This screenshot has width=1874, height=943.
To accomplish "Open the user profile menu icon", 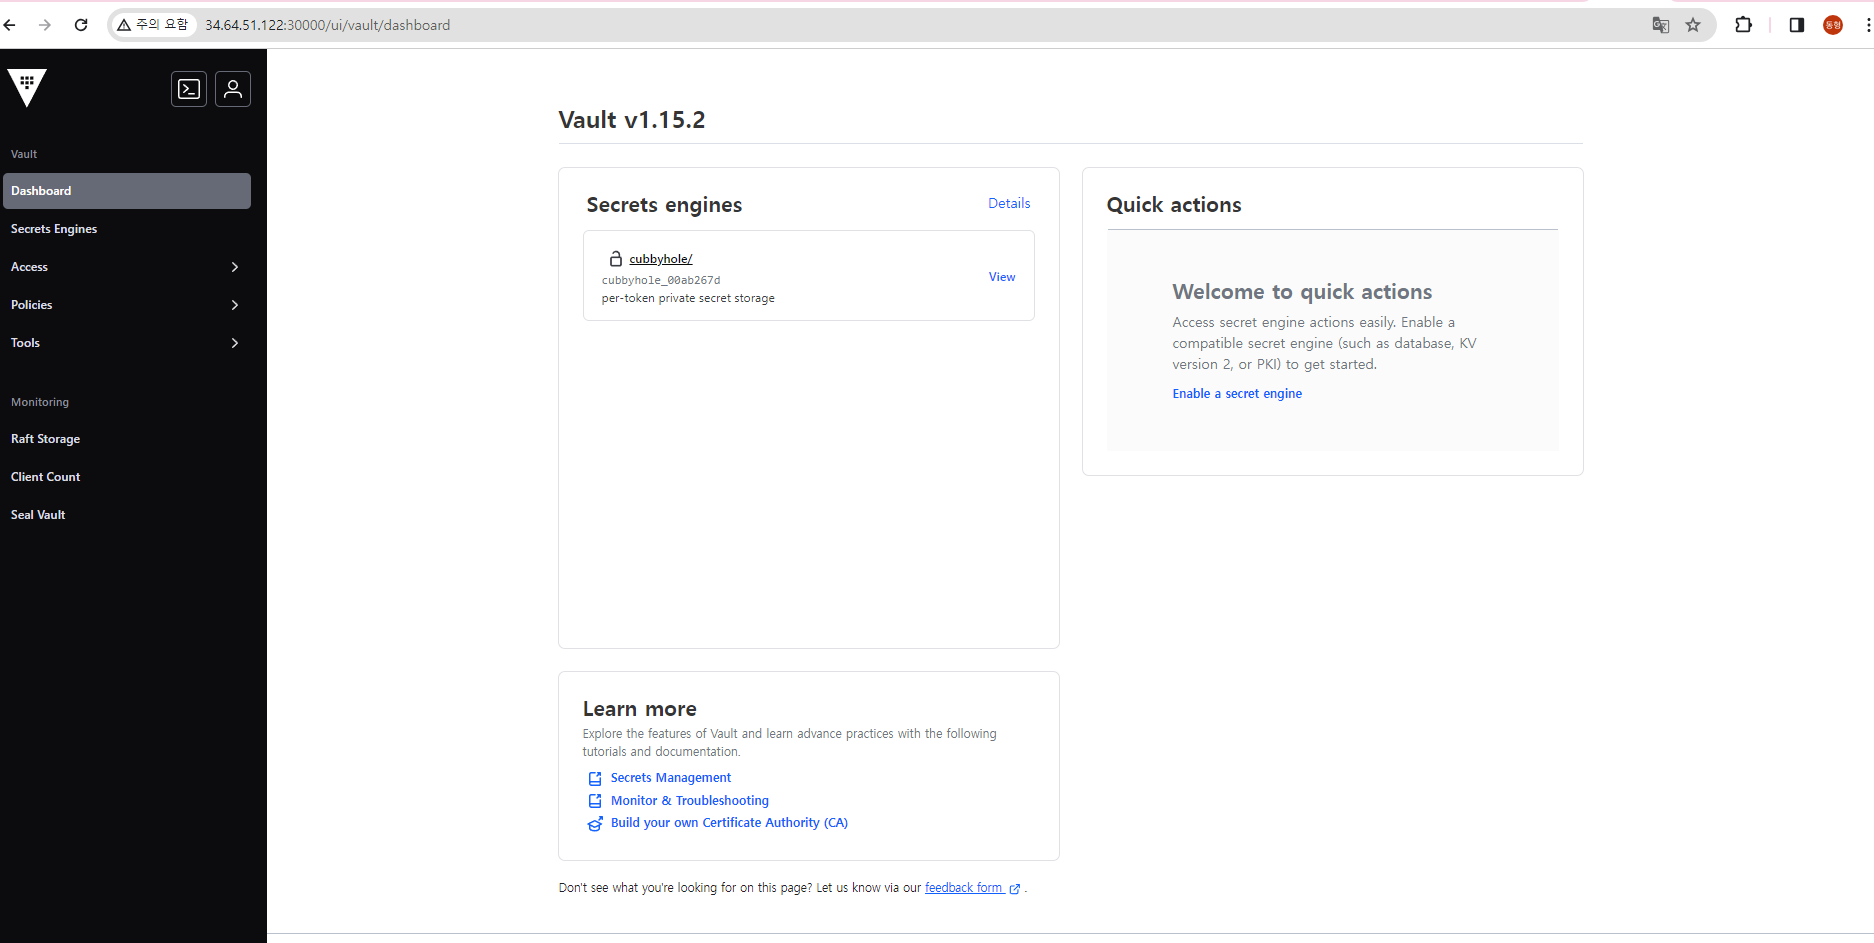I will [233, 89].
